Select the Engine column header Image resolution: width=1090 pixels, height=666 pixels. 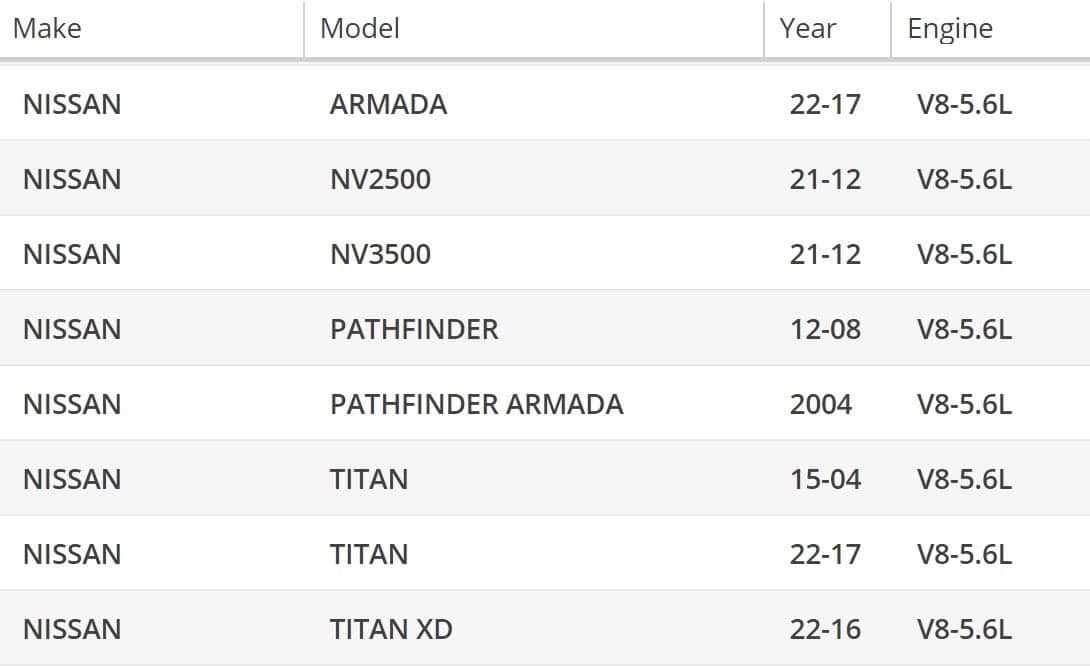pos(950,28)
